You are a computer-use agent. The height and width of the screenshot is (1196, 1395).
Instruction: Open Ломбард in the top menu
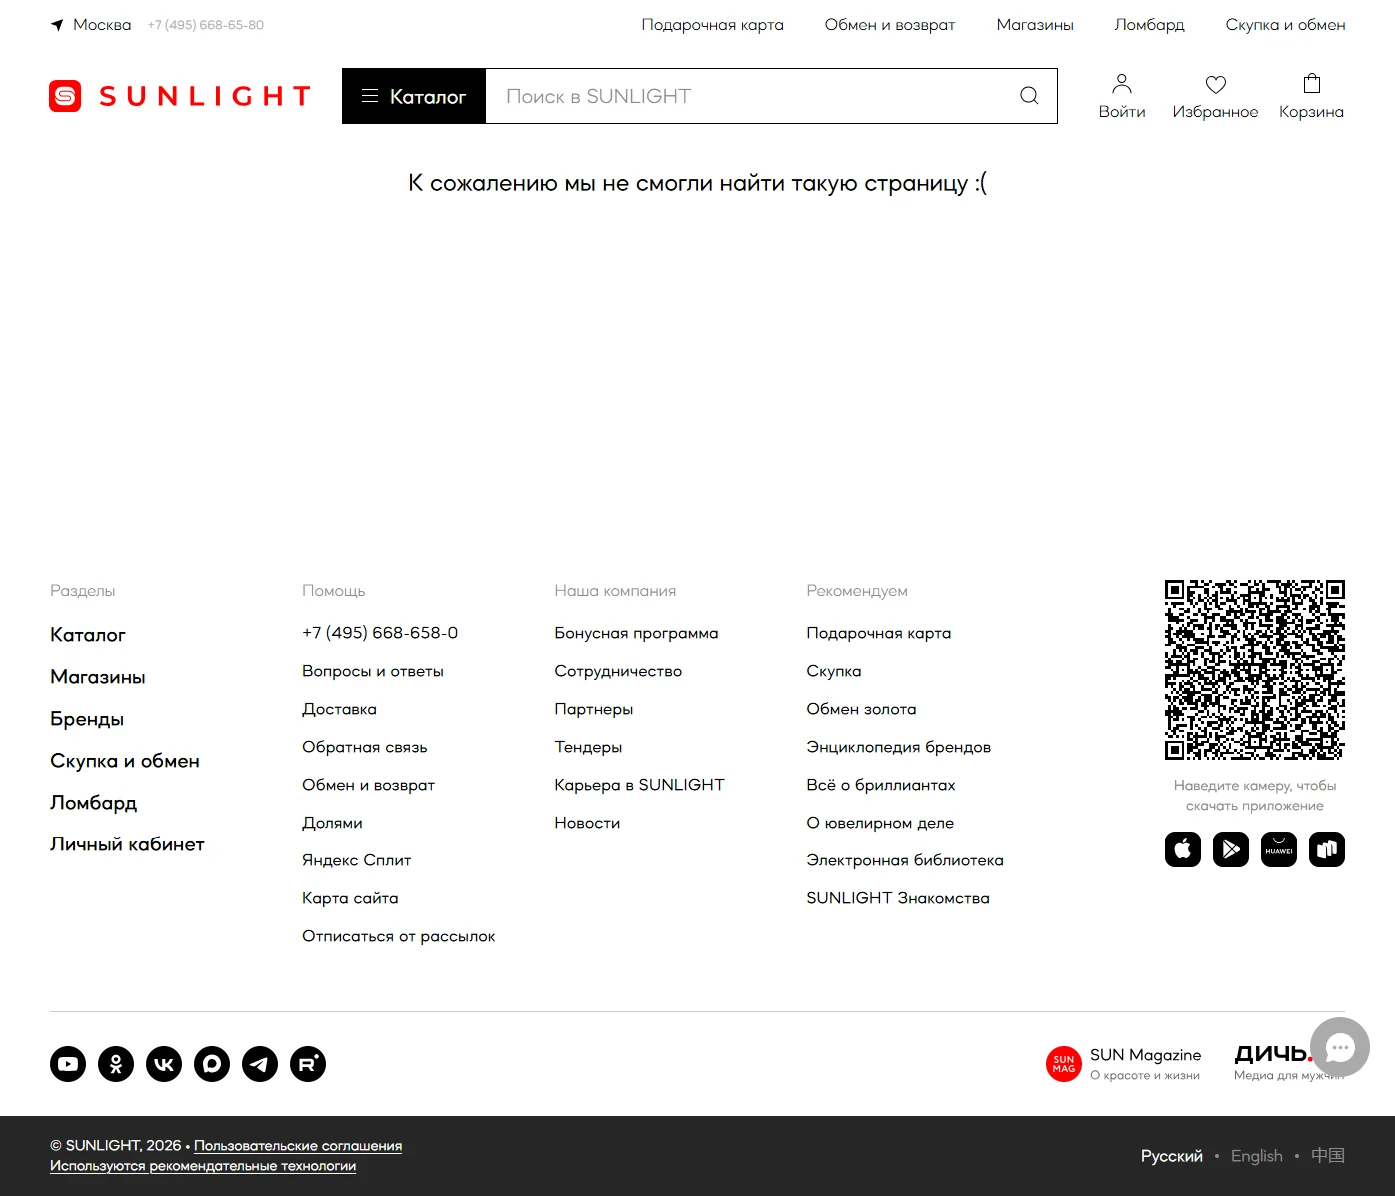(x=1149, y=25)
